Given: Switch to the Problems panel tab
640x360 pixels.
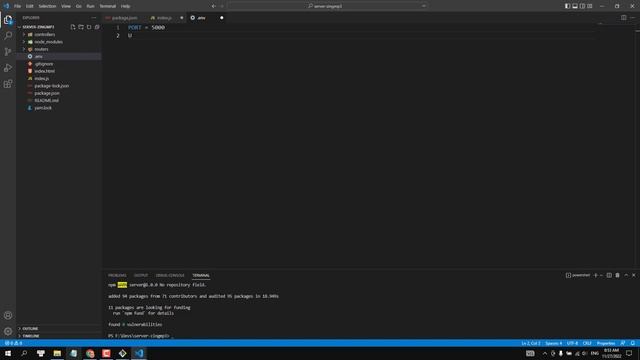Looking at the screenshot, I should point(117,276).
